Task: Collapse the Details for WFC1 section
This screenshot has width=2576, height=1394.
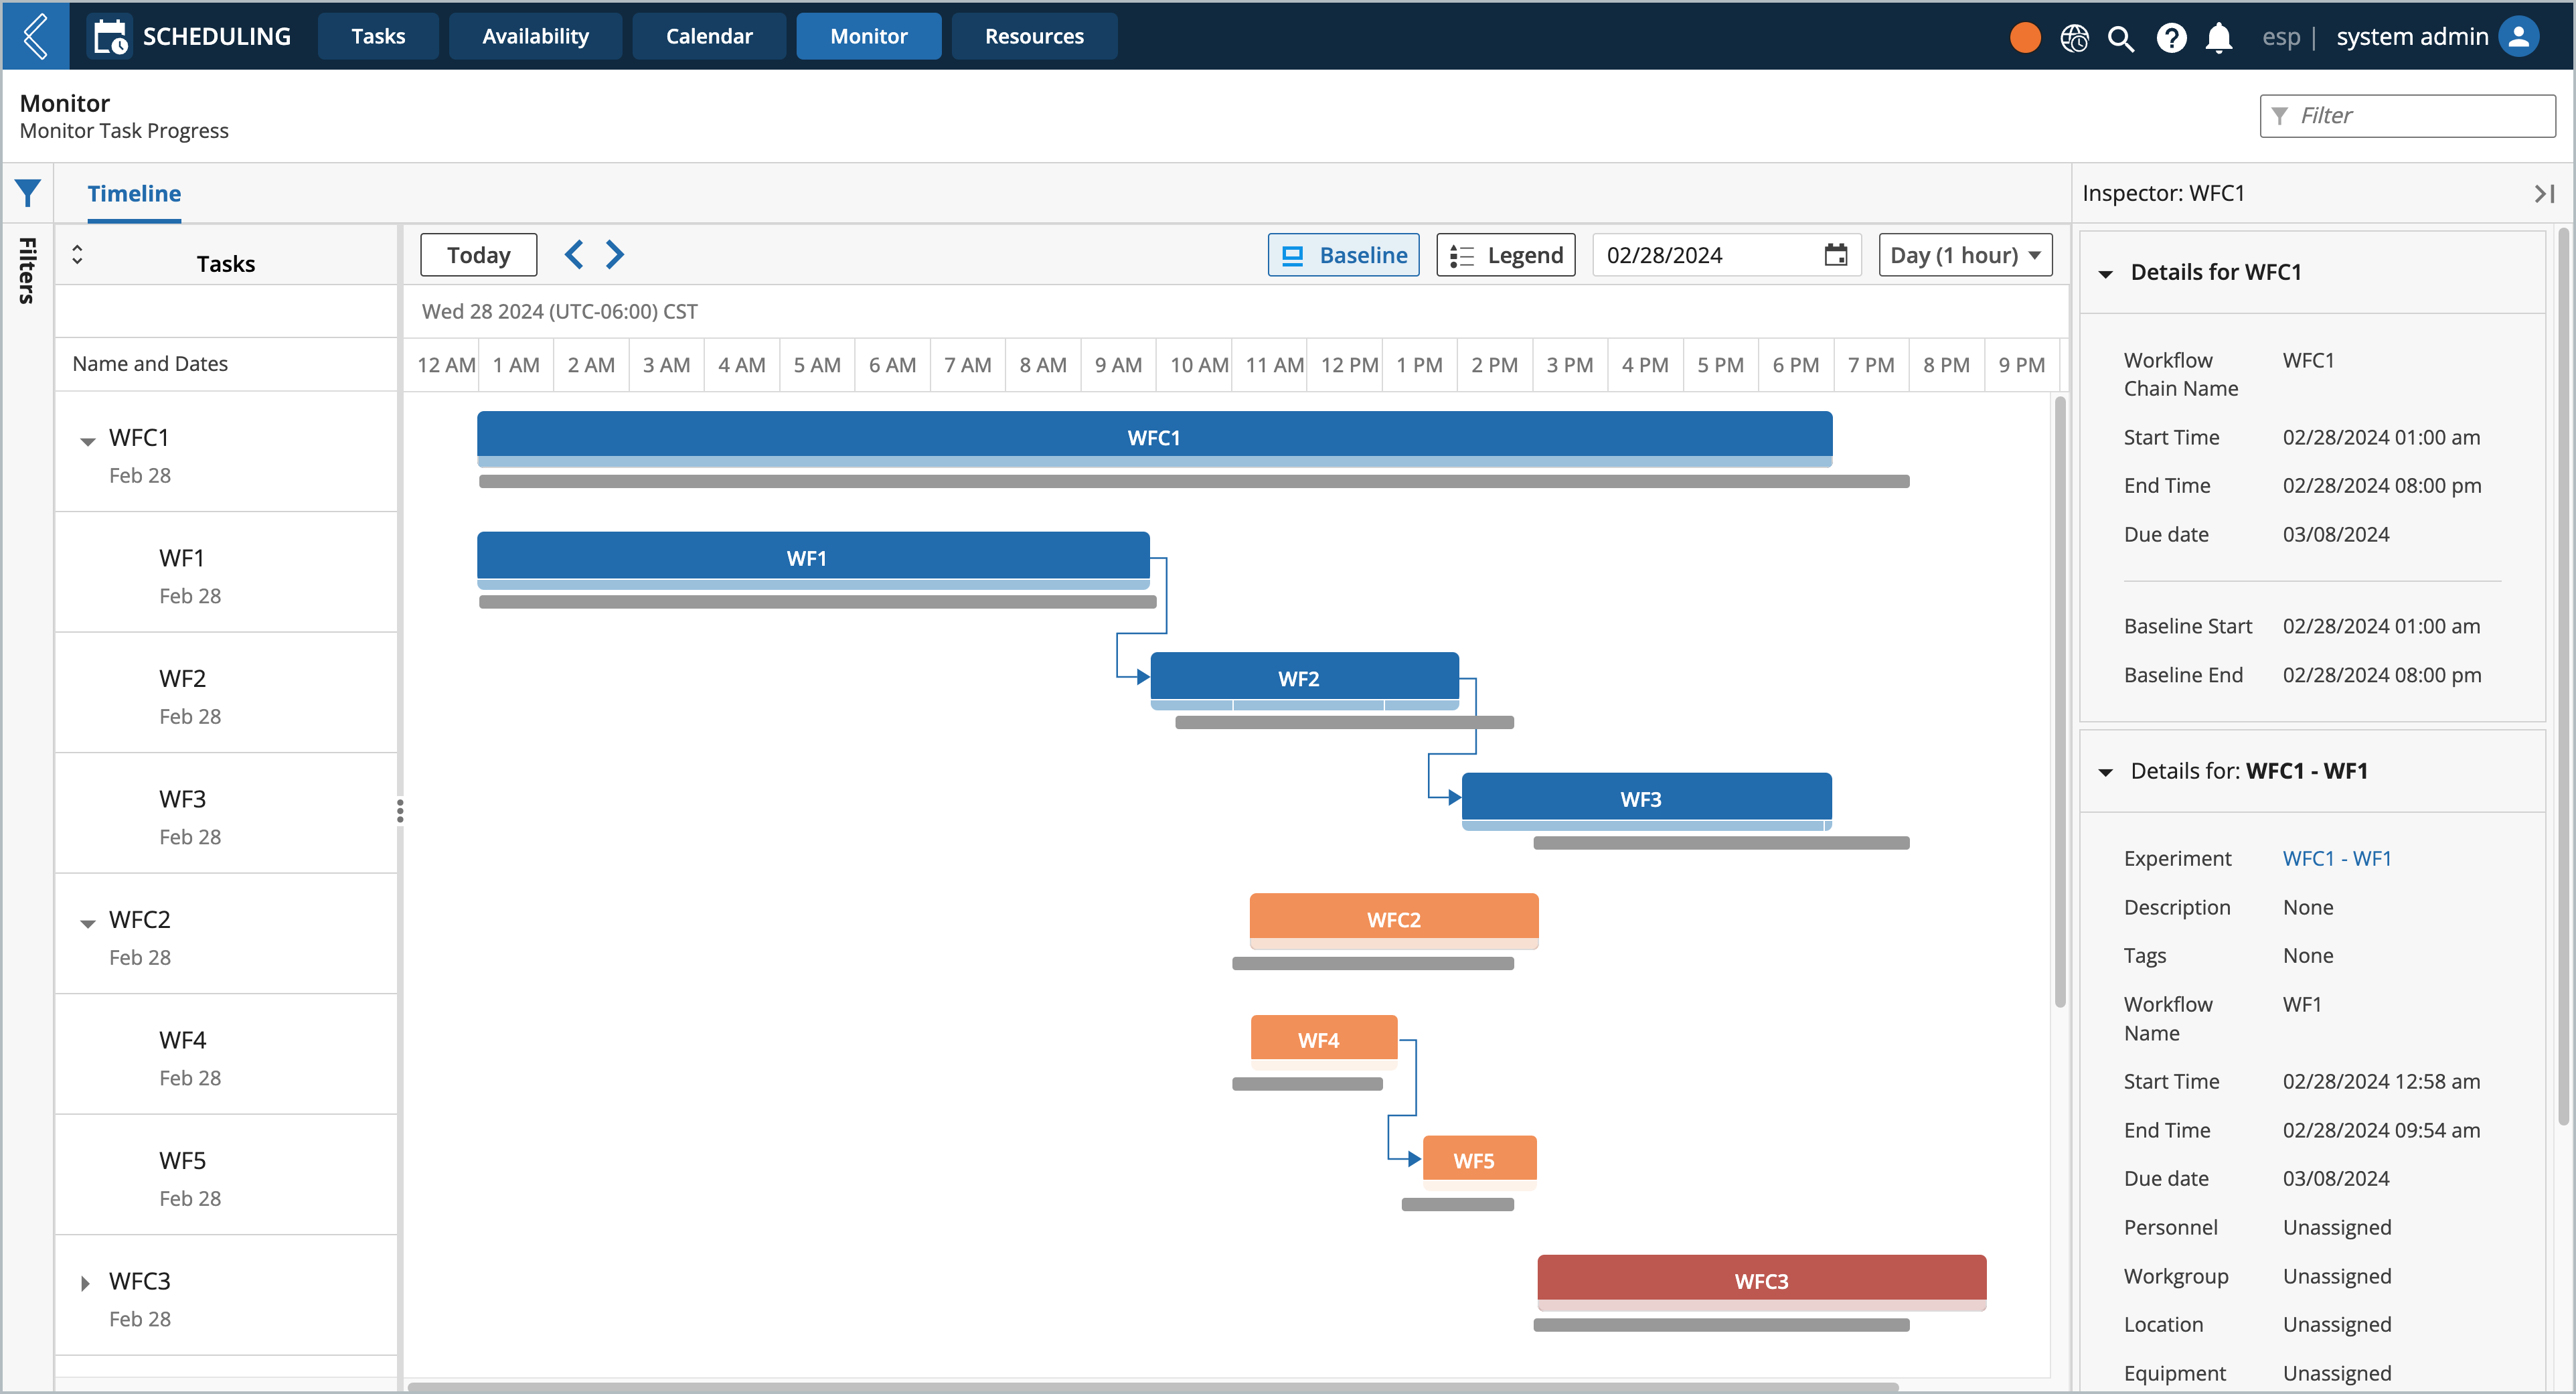Action: click(x=2105, y=274)
